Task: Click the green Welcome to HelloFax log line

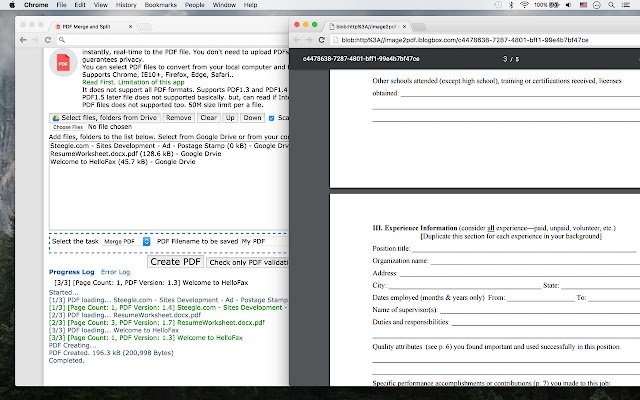Action: click(x=146, y=338)
